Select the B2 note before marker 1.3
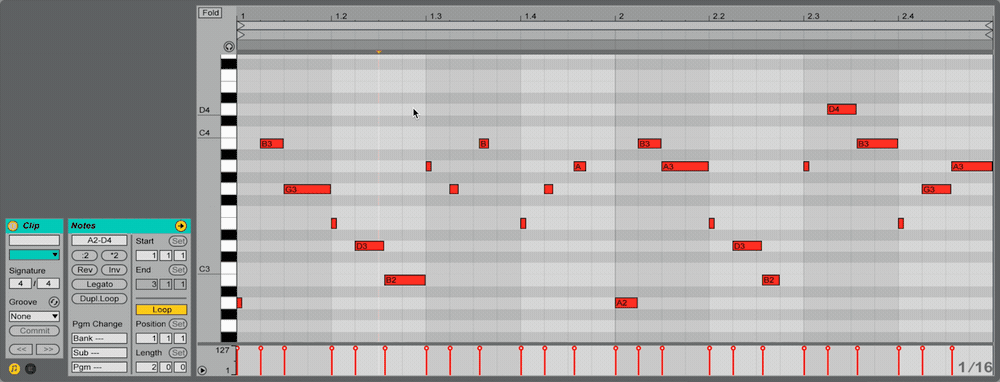This screenshot has width=1000, height=382. click(x=405, y=280)
